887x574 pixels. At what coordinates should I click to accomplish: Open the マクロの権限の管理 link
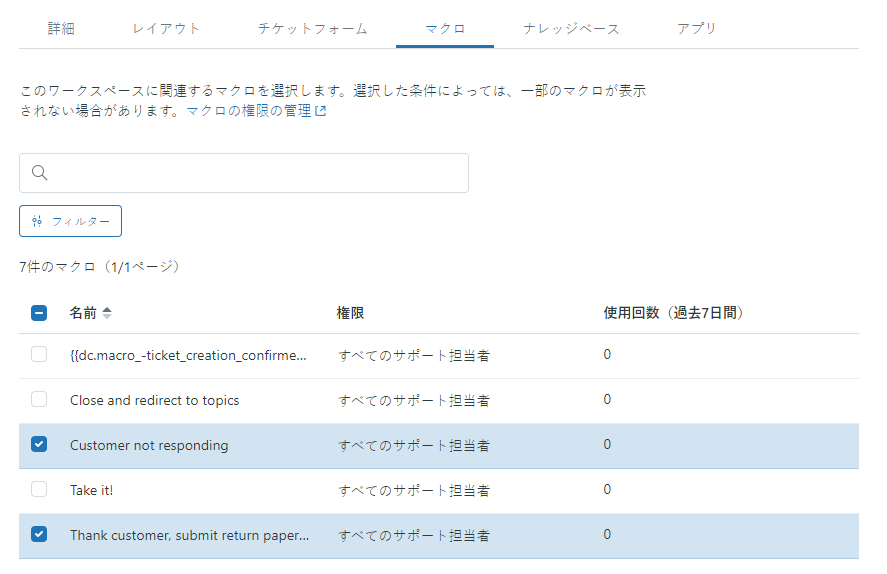click(x=249, y=110)
